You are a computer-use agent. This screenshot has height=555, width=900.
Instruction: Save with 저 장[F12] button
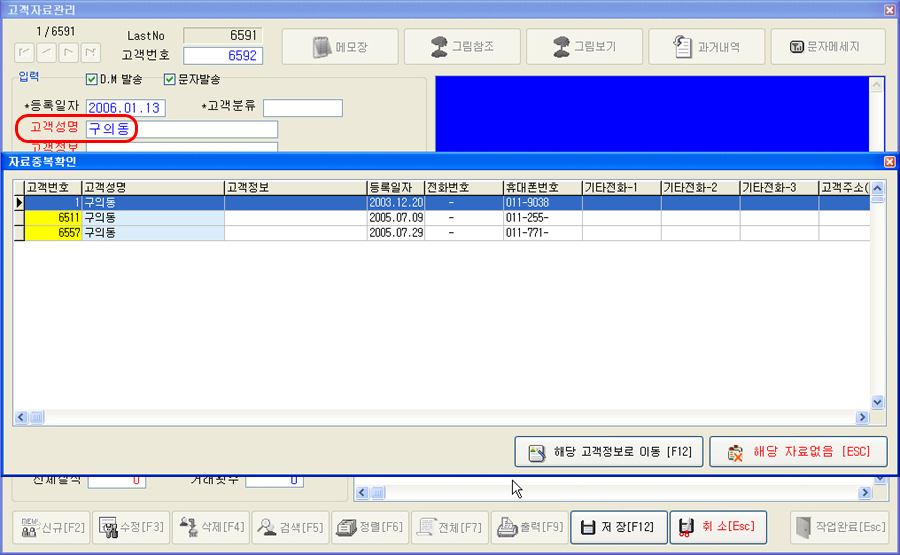pos(619,527)
